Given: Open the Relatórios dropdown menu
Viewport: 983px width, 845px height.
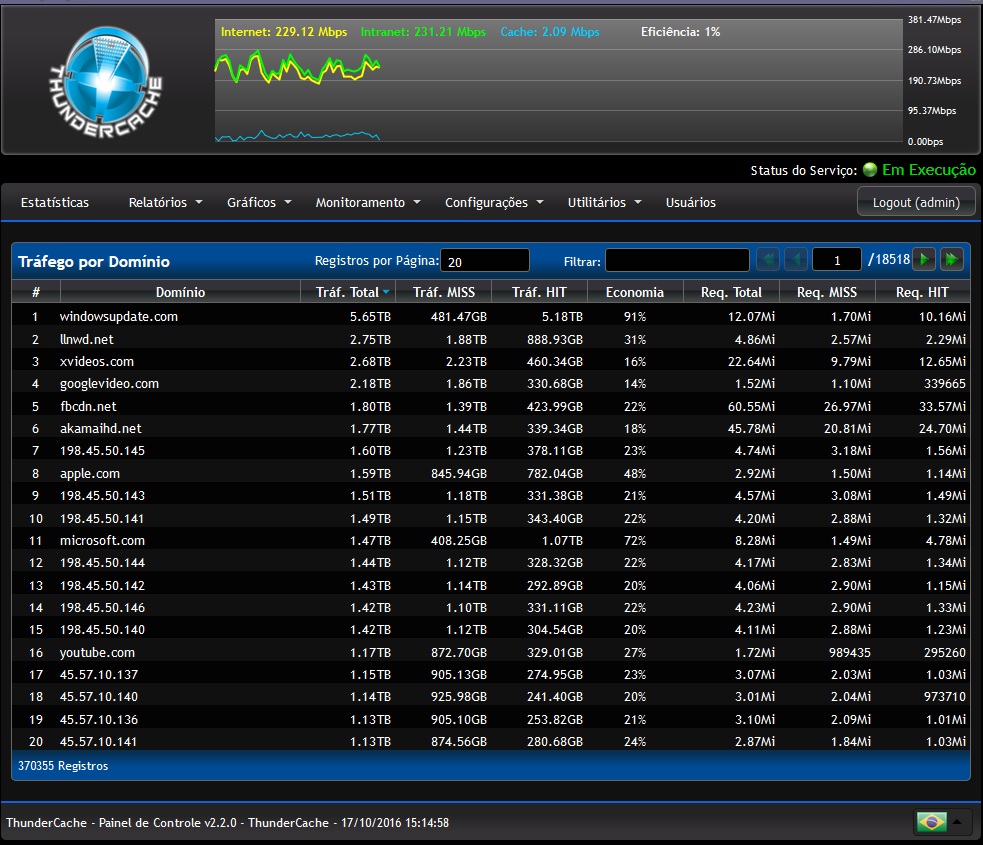Looking at the screenshot, I should click(x=165, y=202).
